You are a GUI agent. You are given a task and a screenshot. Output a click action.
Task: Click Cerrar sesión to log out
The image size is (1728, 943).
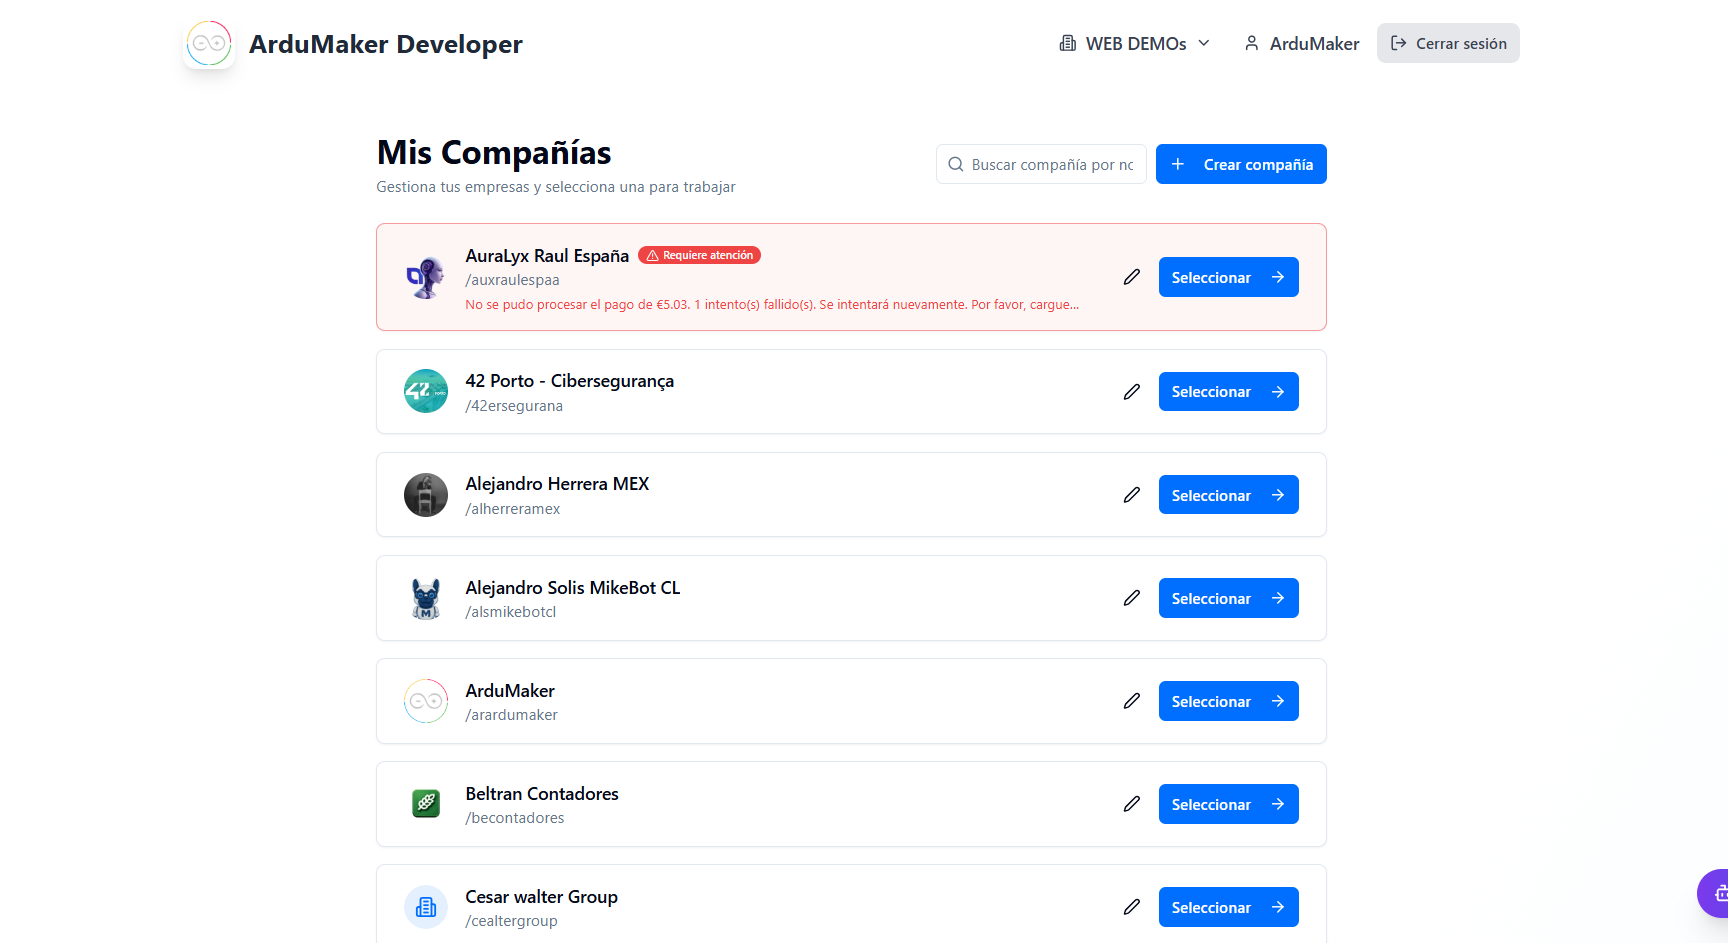click(1448, 43)
